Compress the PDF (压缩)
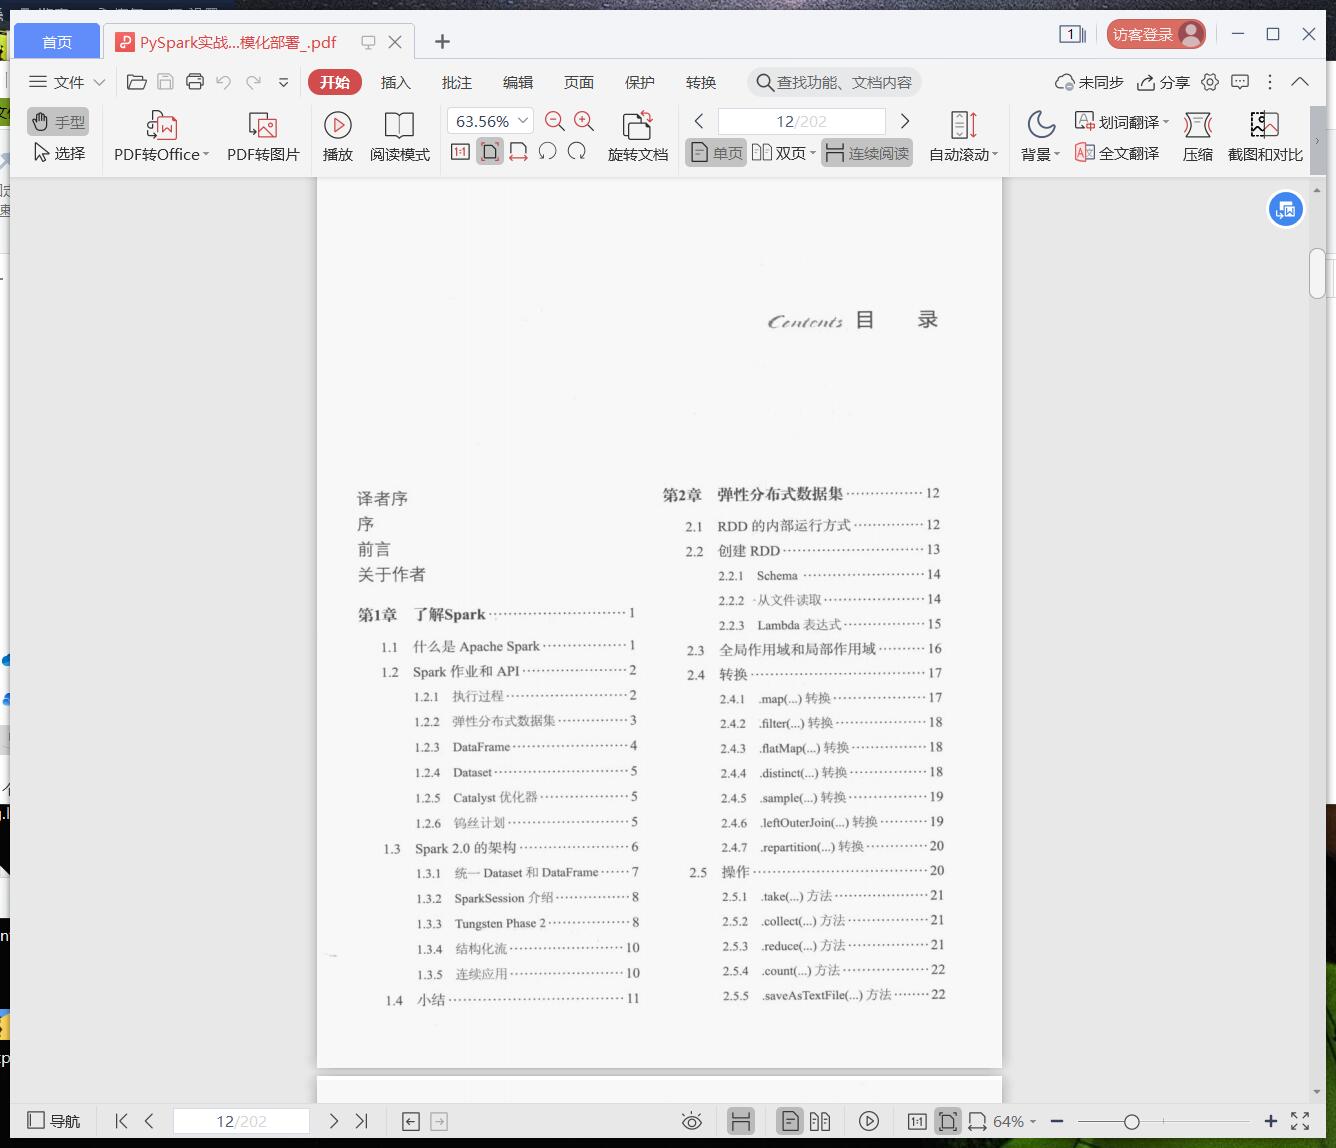The width and height of the screenshot is (1336, 1148). (x=1198, y=137)
